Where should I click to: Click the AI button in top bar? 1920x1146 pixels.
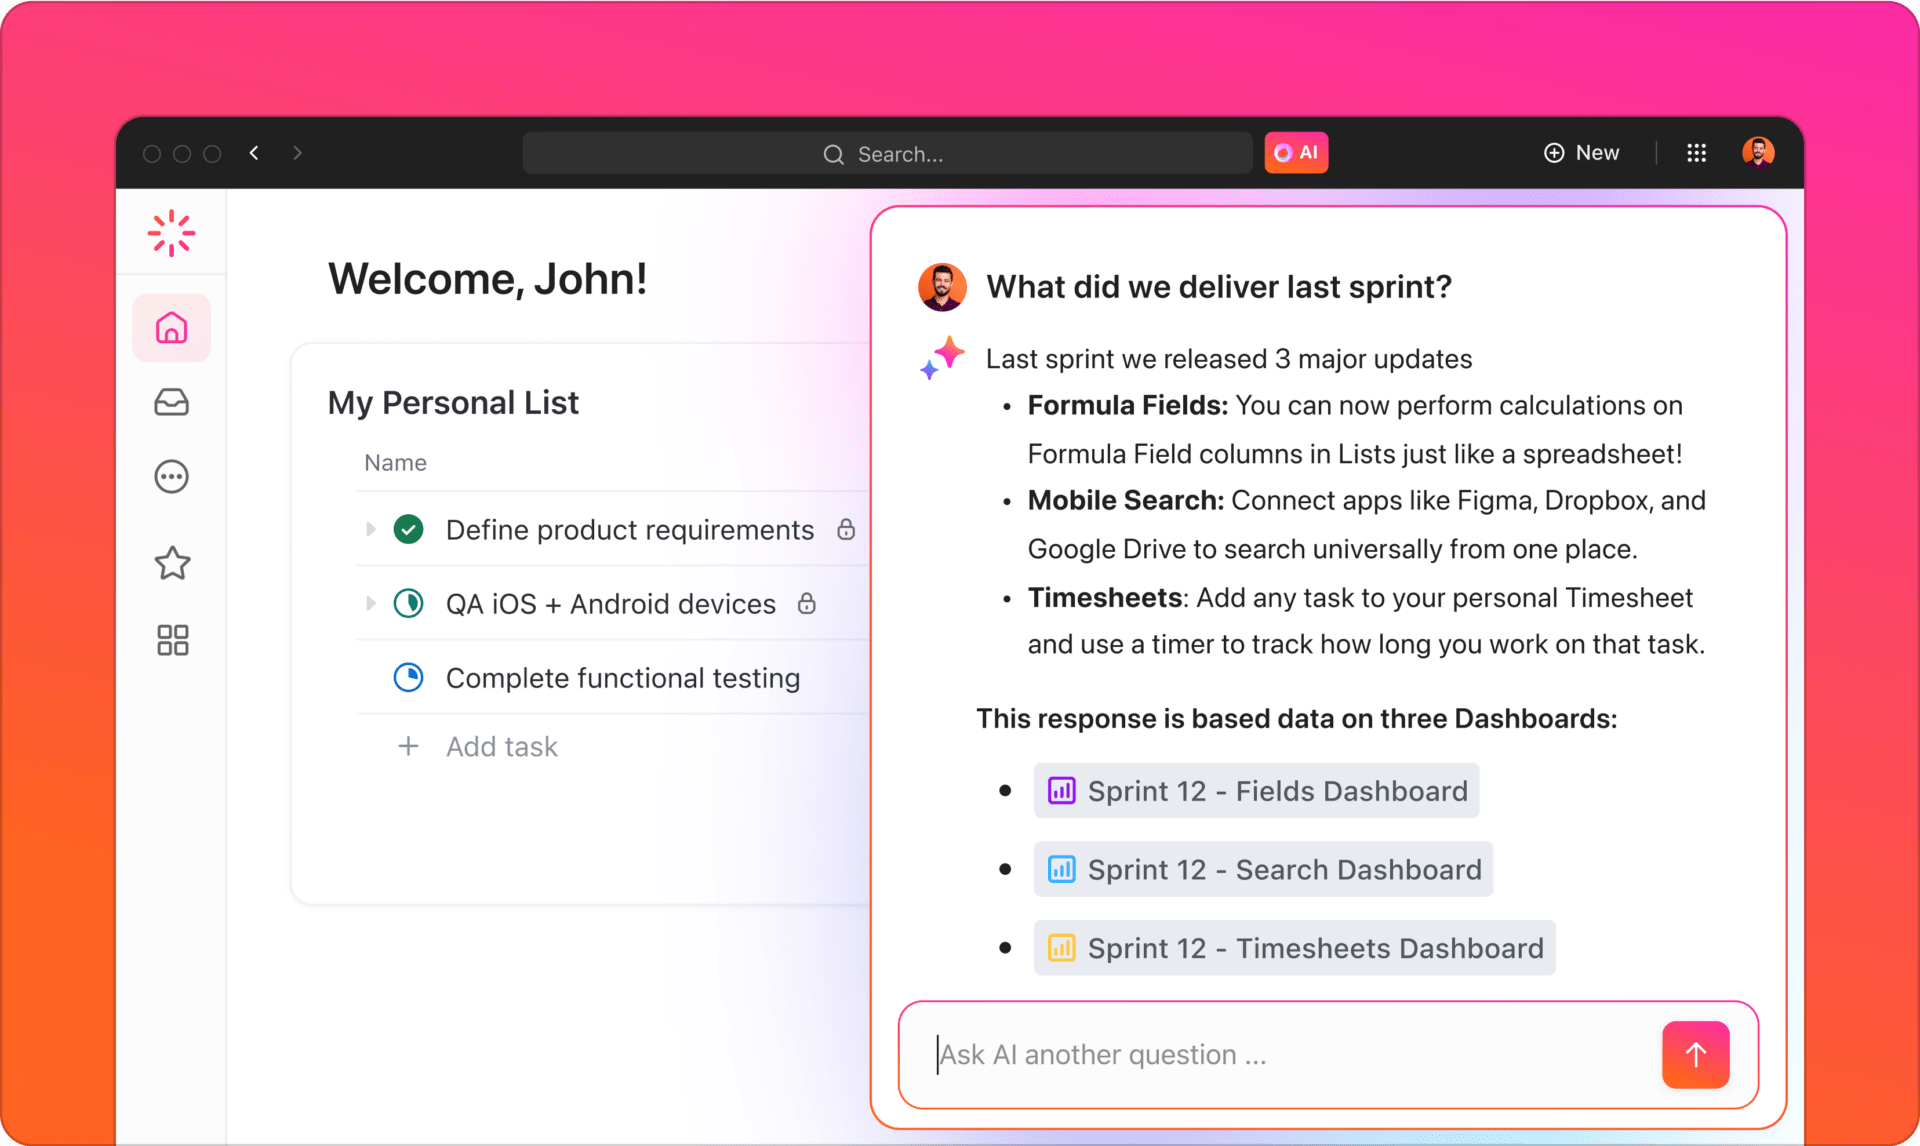tap(1296, 153)
